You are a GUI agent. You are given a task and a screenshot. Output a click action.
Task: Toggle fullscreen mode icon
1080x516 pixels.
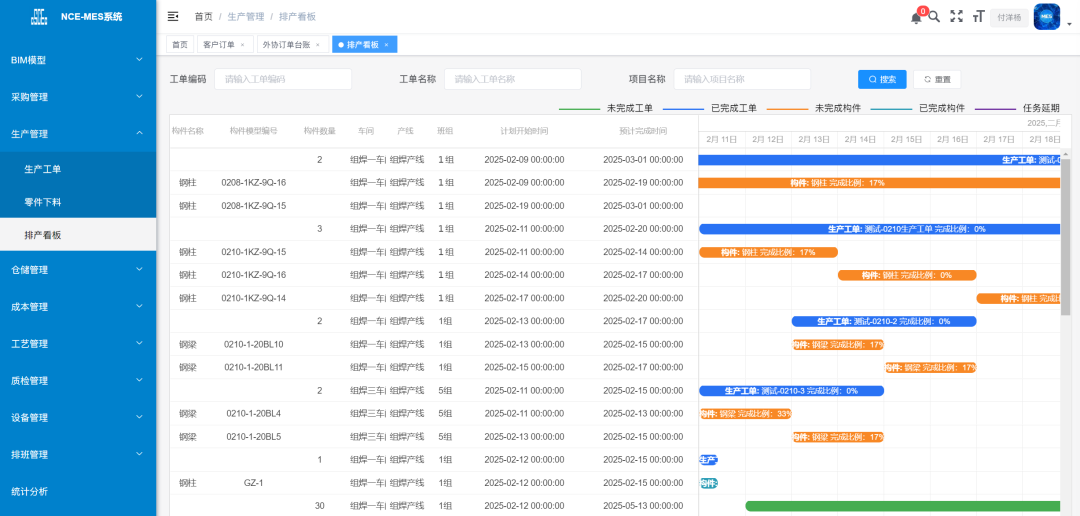956,17
